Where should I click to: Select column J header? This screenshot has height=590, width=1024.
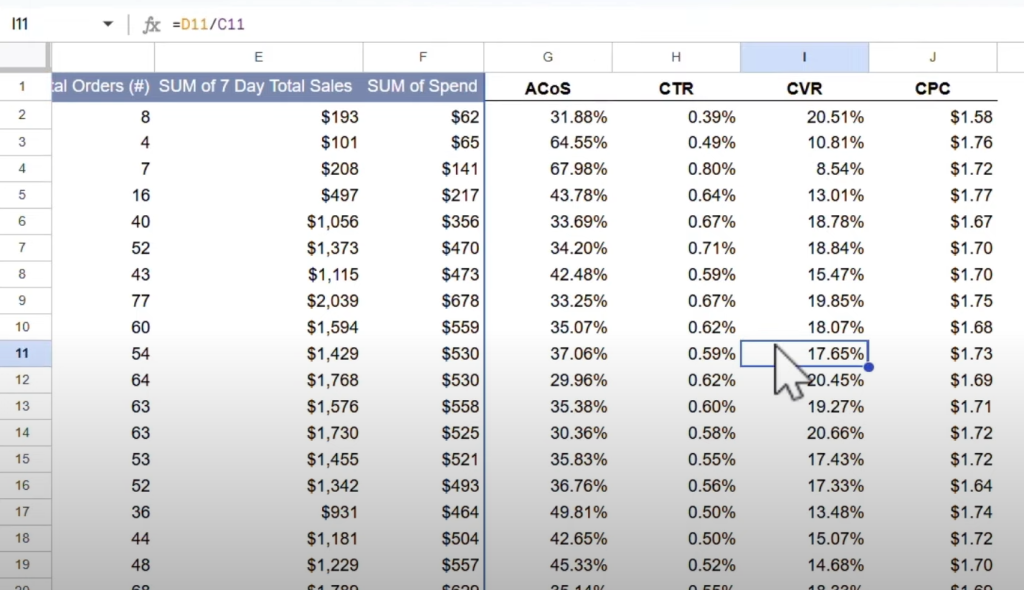tap(932, 58)
